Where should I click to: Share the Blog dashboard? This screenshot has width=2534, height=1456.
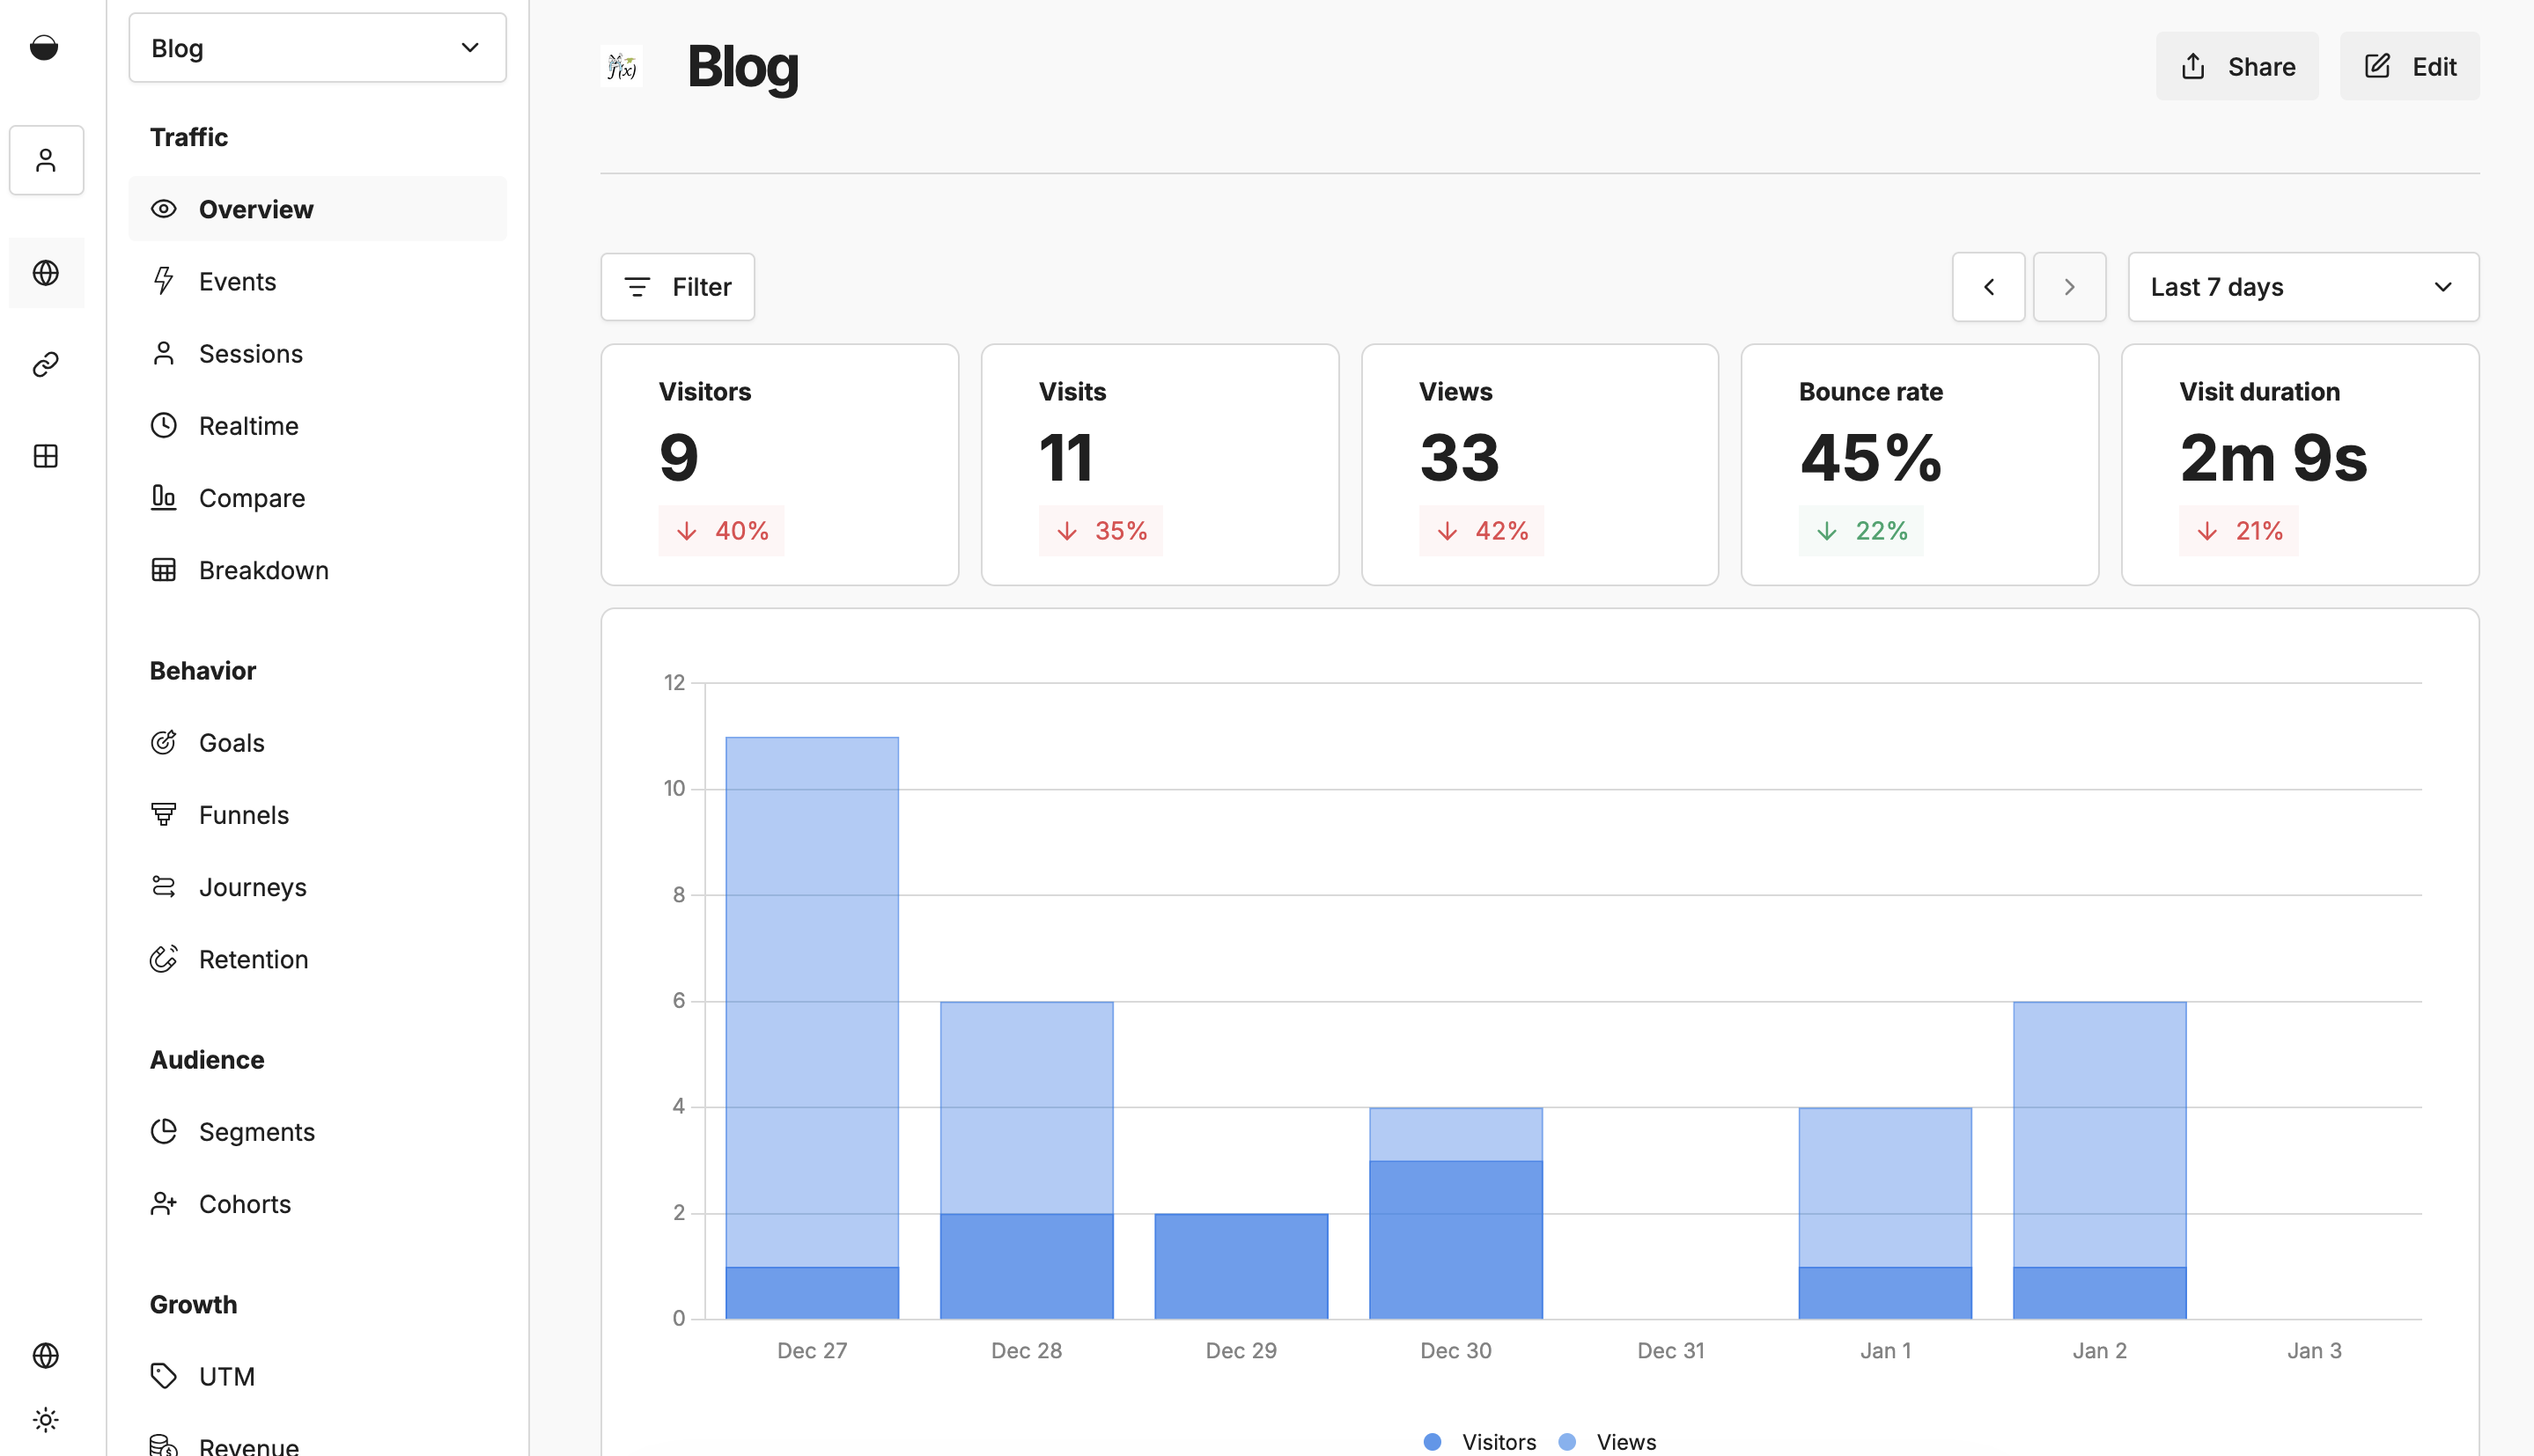click(2237, 66)
